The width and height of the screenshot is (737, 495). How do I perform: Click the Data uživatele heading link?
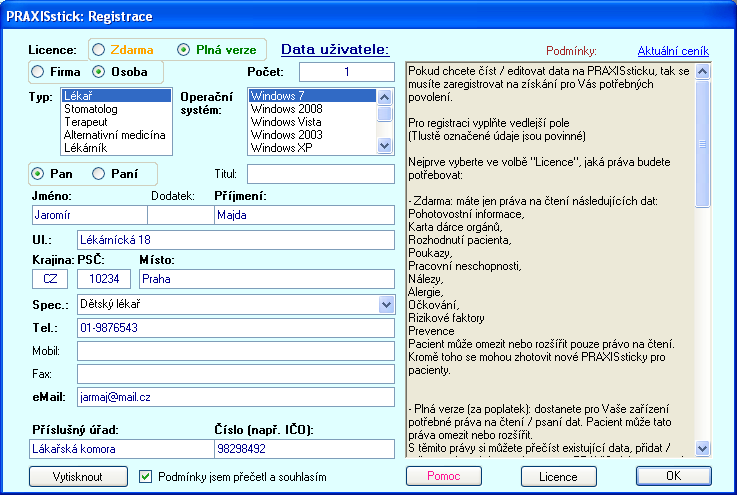coord(335,49)
